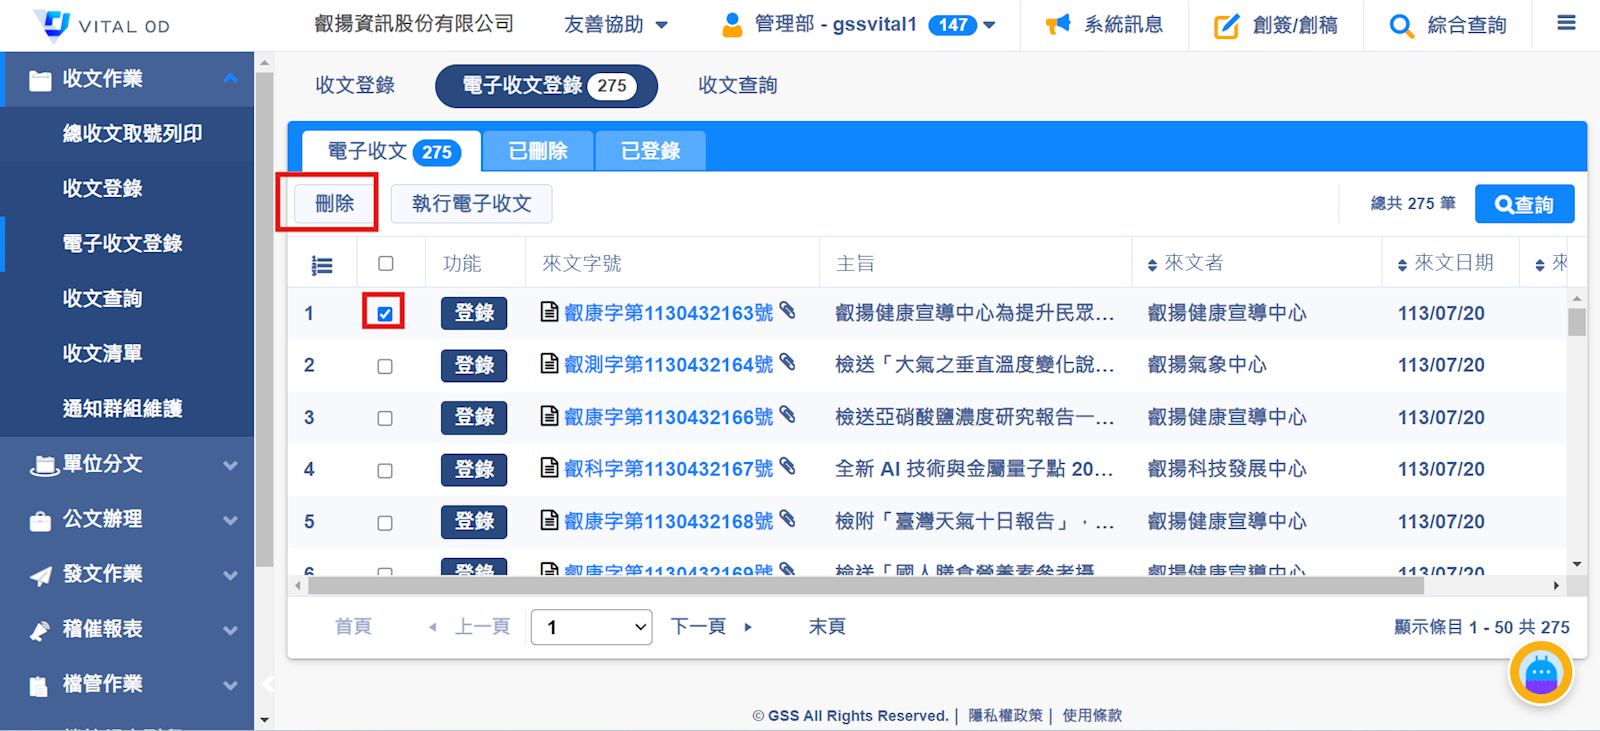
Task: Uncheck the checkbox in row 1
Action: [385, 314]
